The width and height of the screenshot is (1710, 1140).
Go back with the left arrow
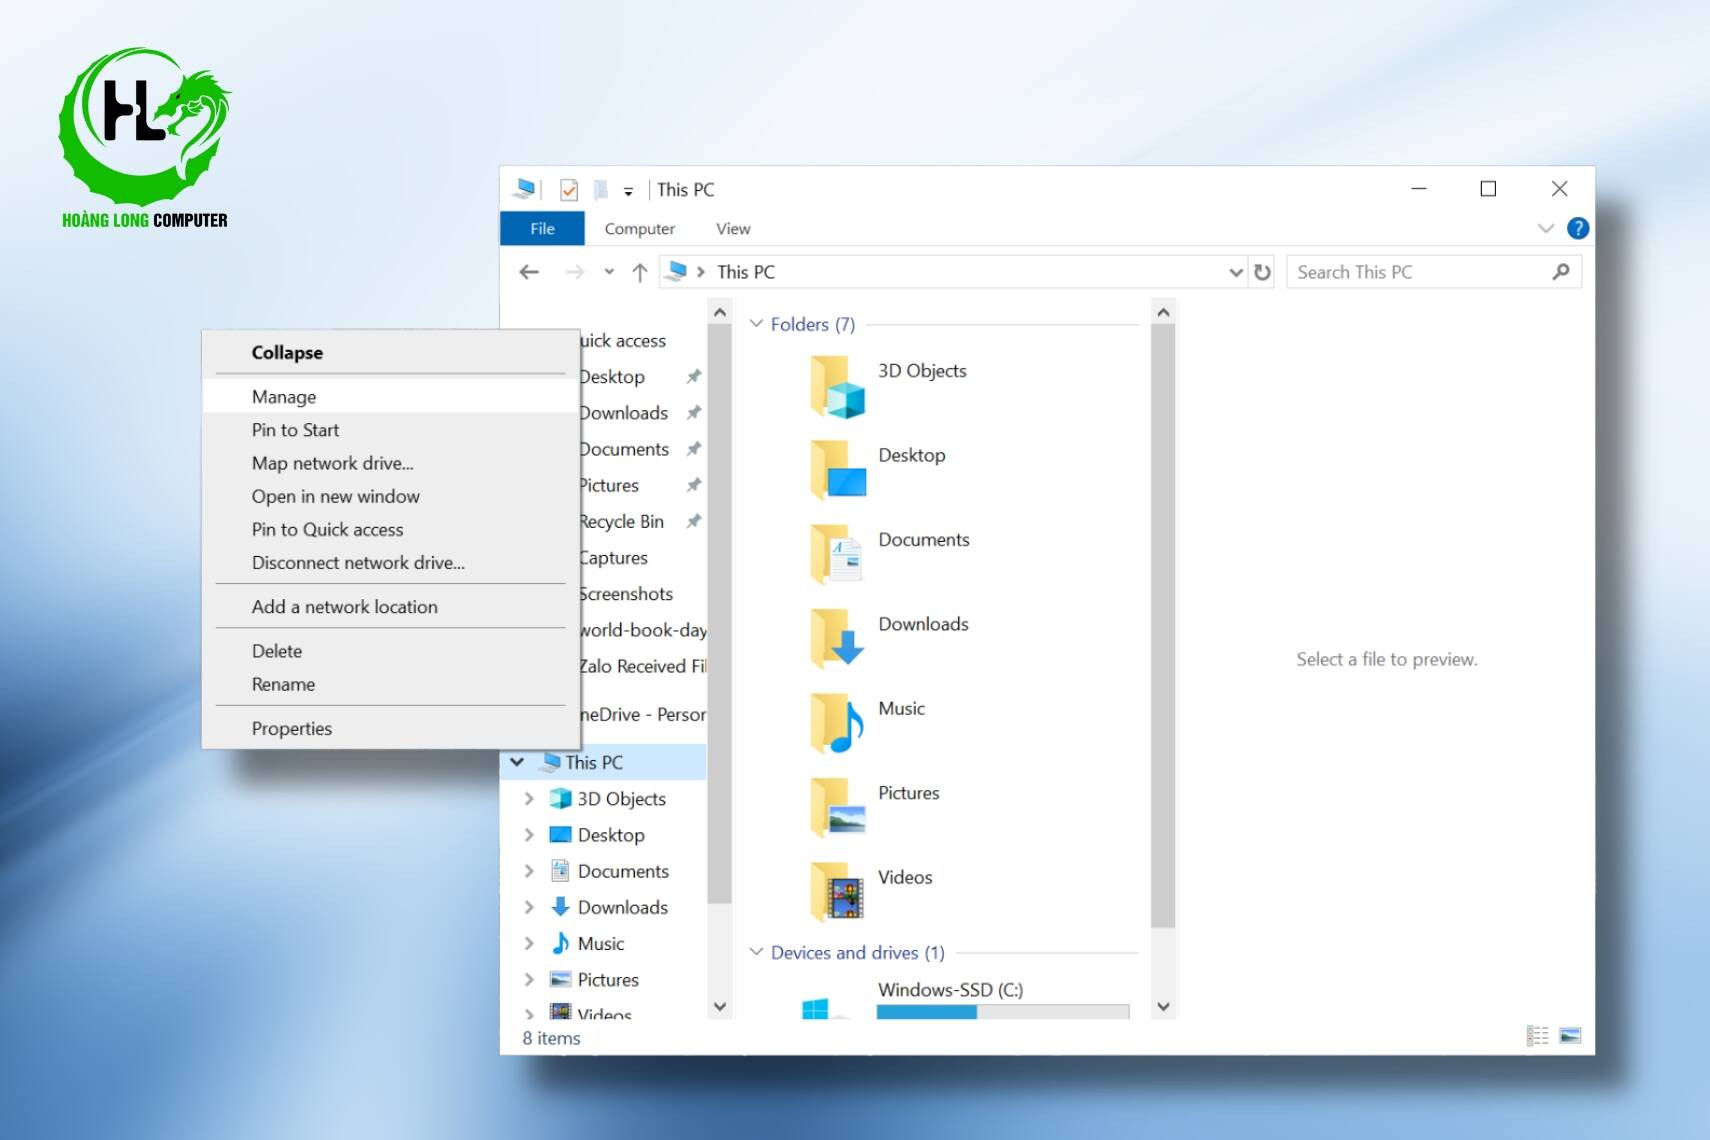tap(529, 272)
